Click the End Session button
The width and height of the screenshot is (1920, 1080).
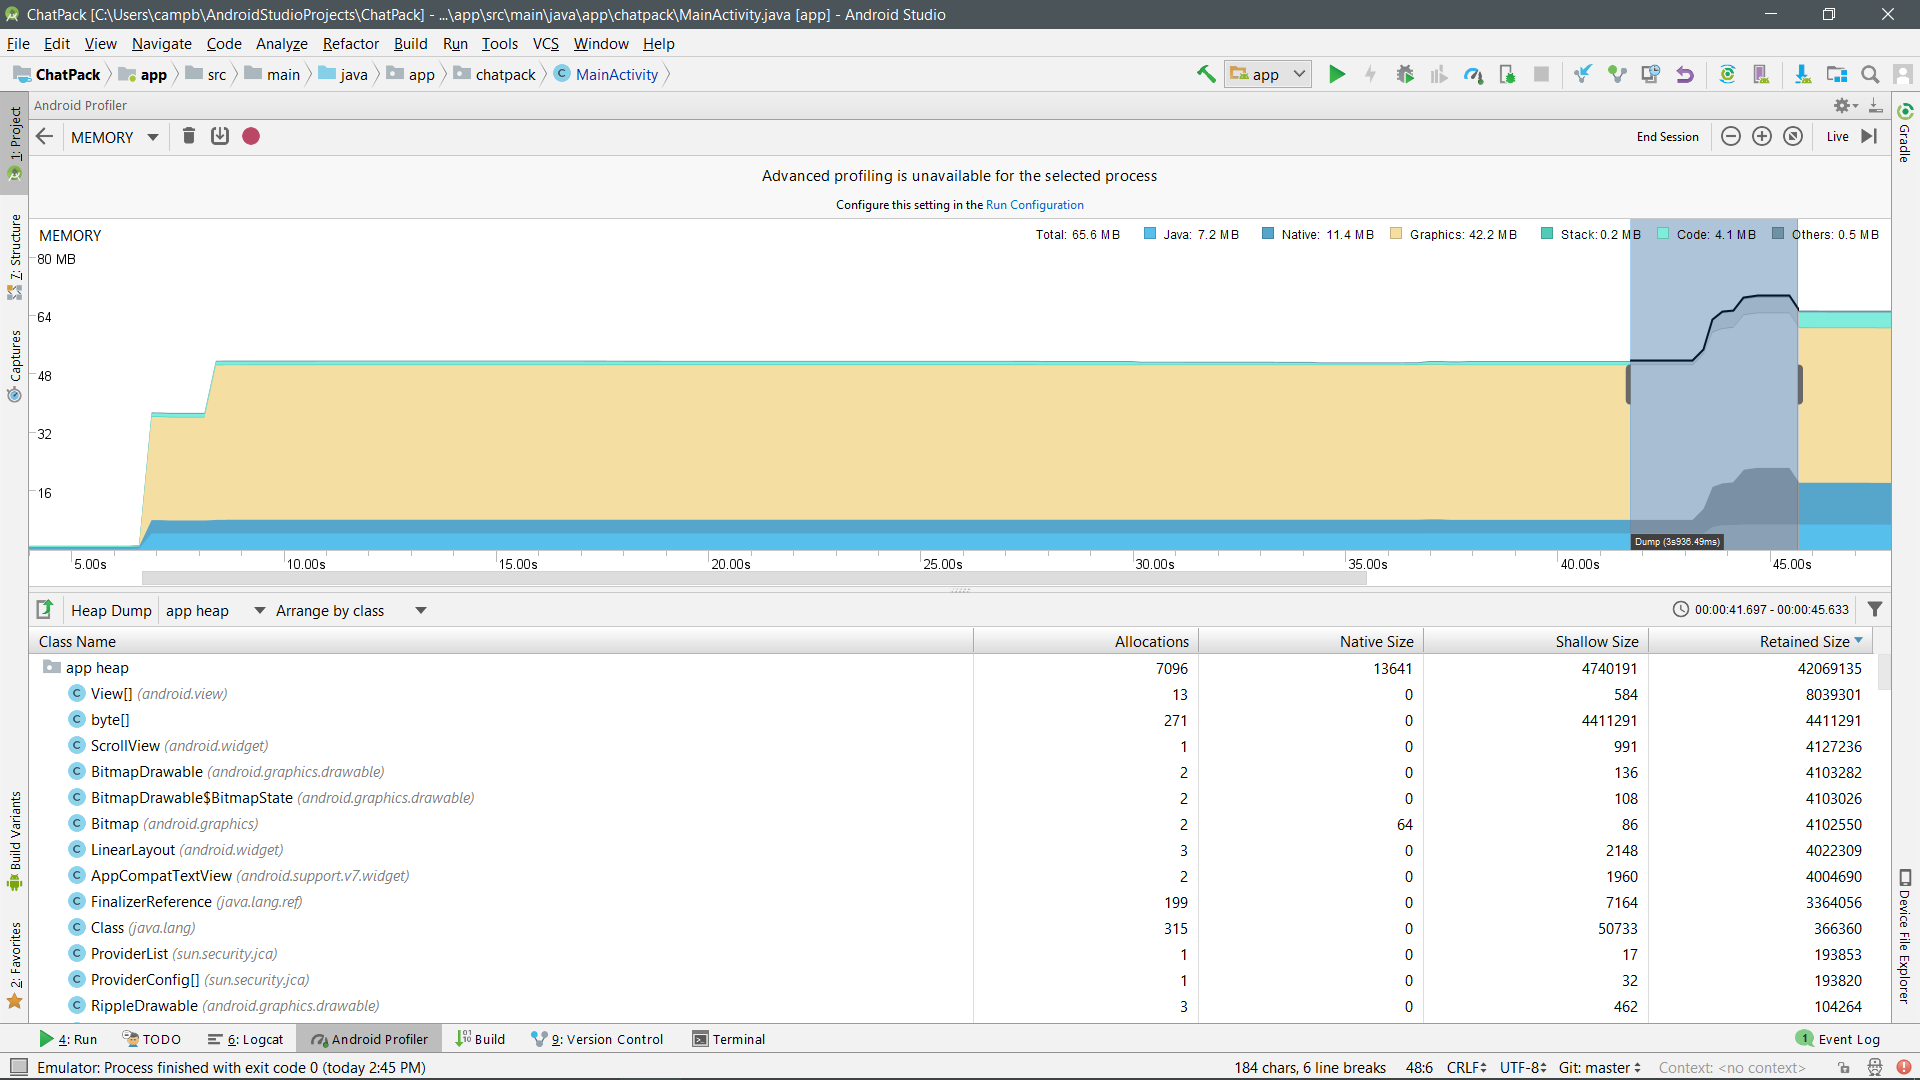tap(1667, 136)
